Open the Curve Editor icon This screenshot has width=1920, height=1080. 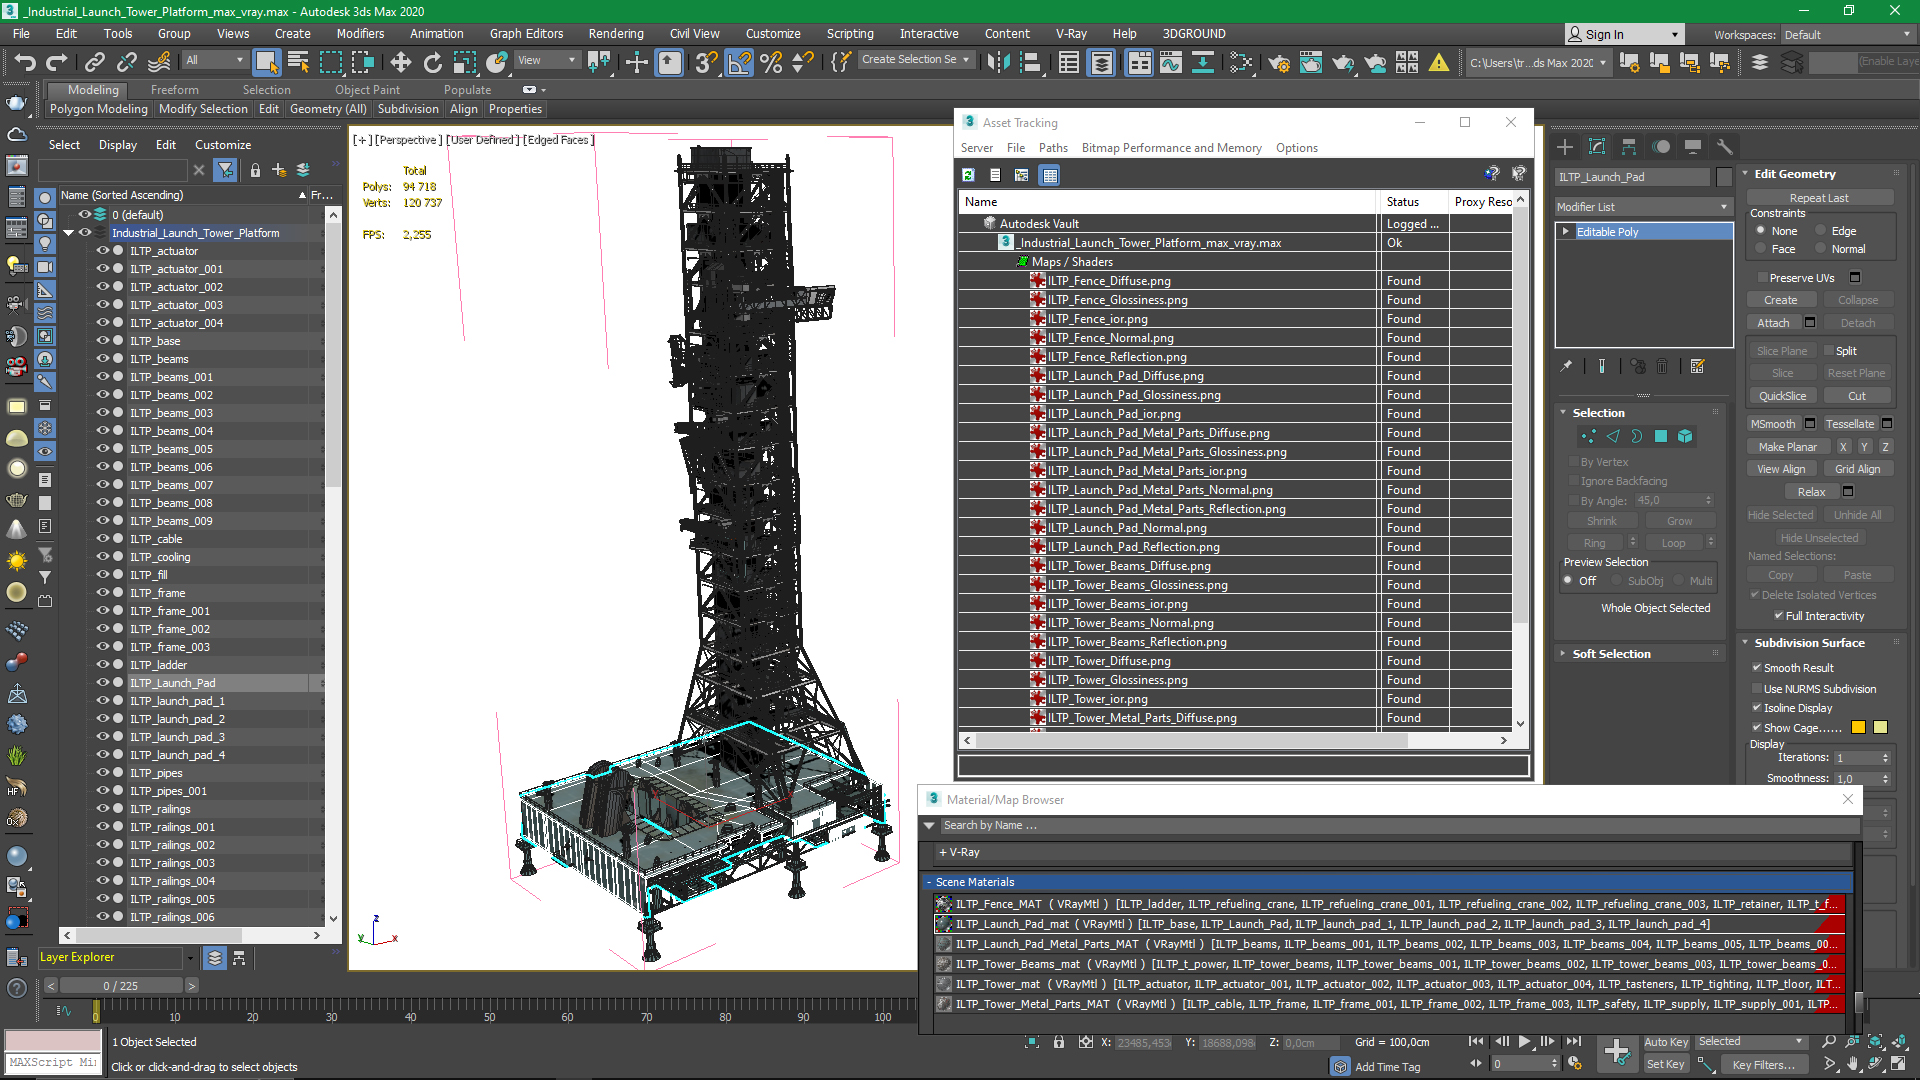(x=1170, y=63)
